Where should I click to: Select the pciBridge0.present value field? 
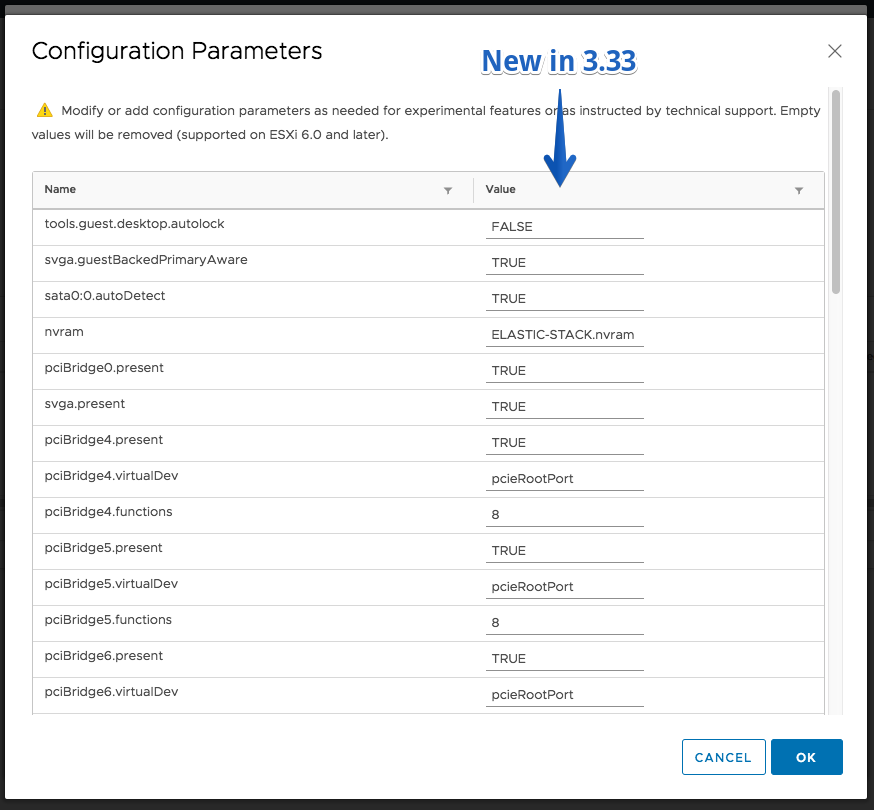coord(565,371)
